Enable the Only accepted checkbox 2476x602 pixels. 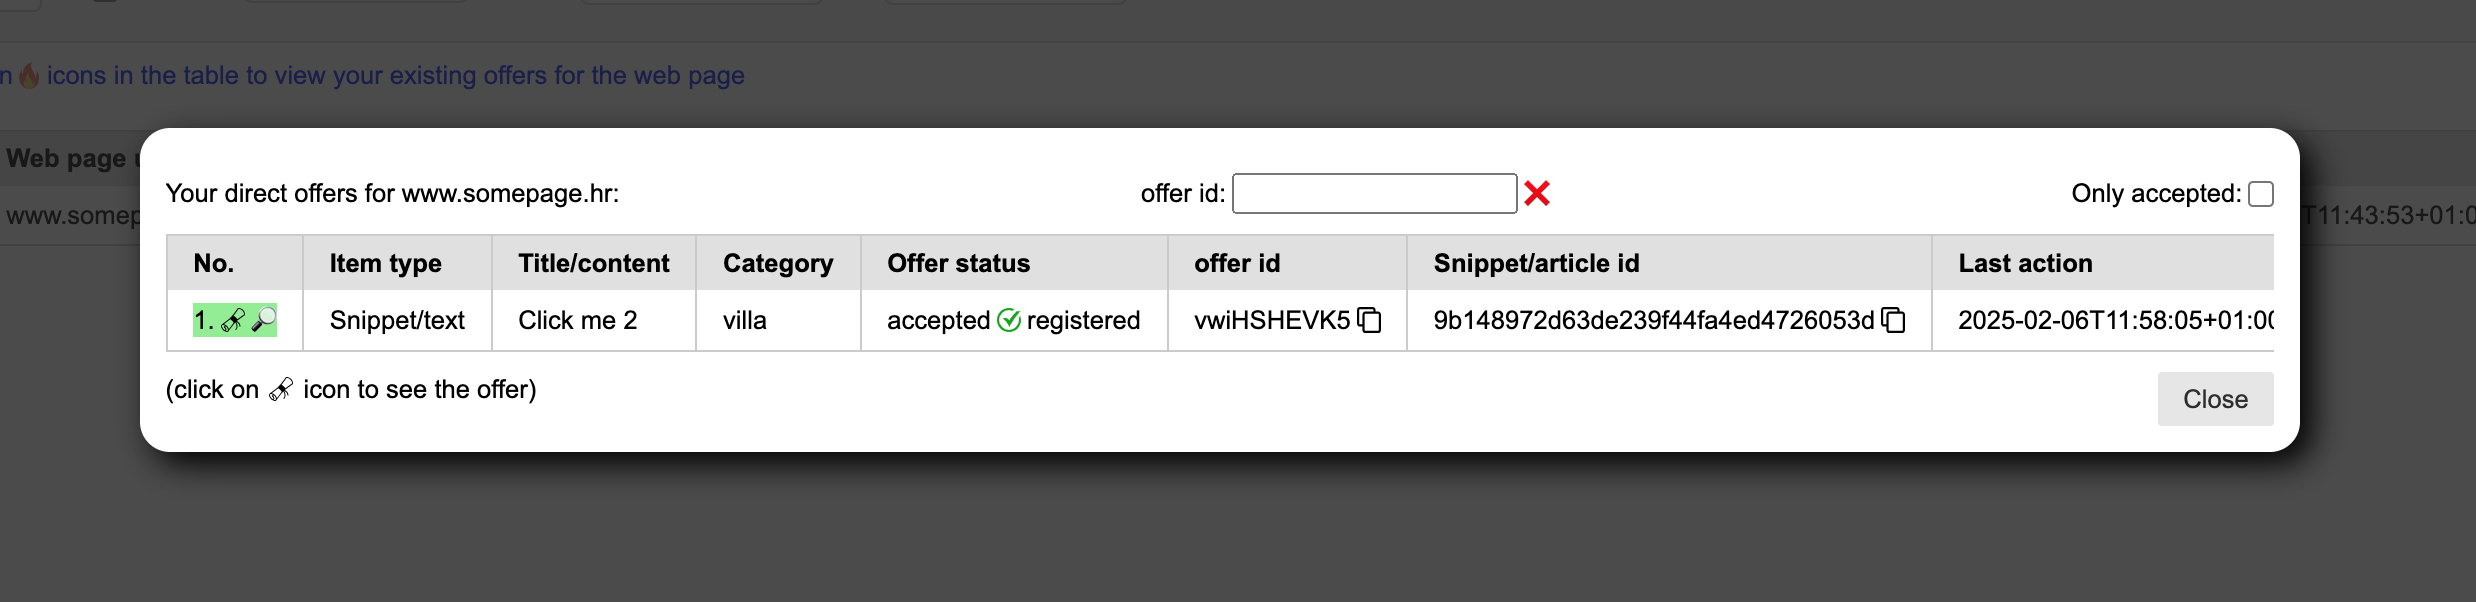click(x=2260, y=193)
